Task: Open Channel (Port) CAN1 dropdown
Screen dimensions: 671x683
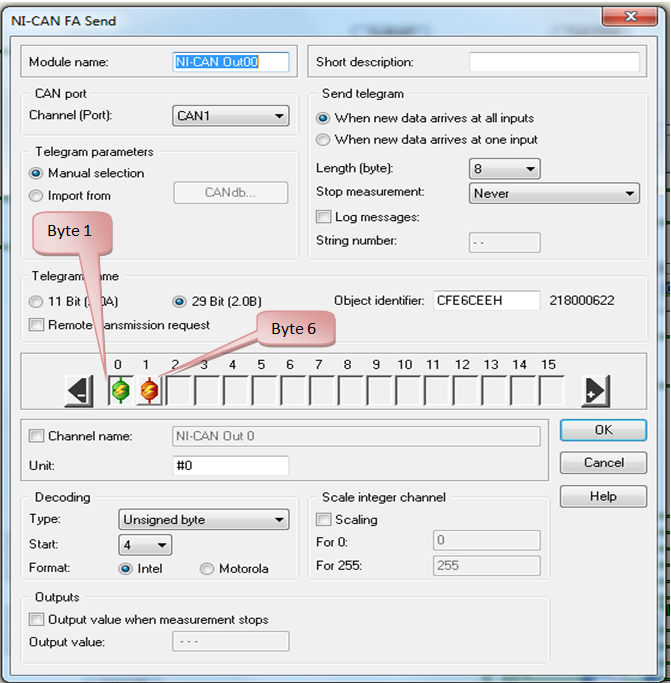Action: (x=230, y=116)
